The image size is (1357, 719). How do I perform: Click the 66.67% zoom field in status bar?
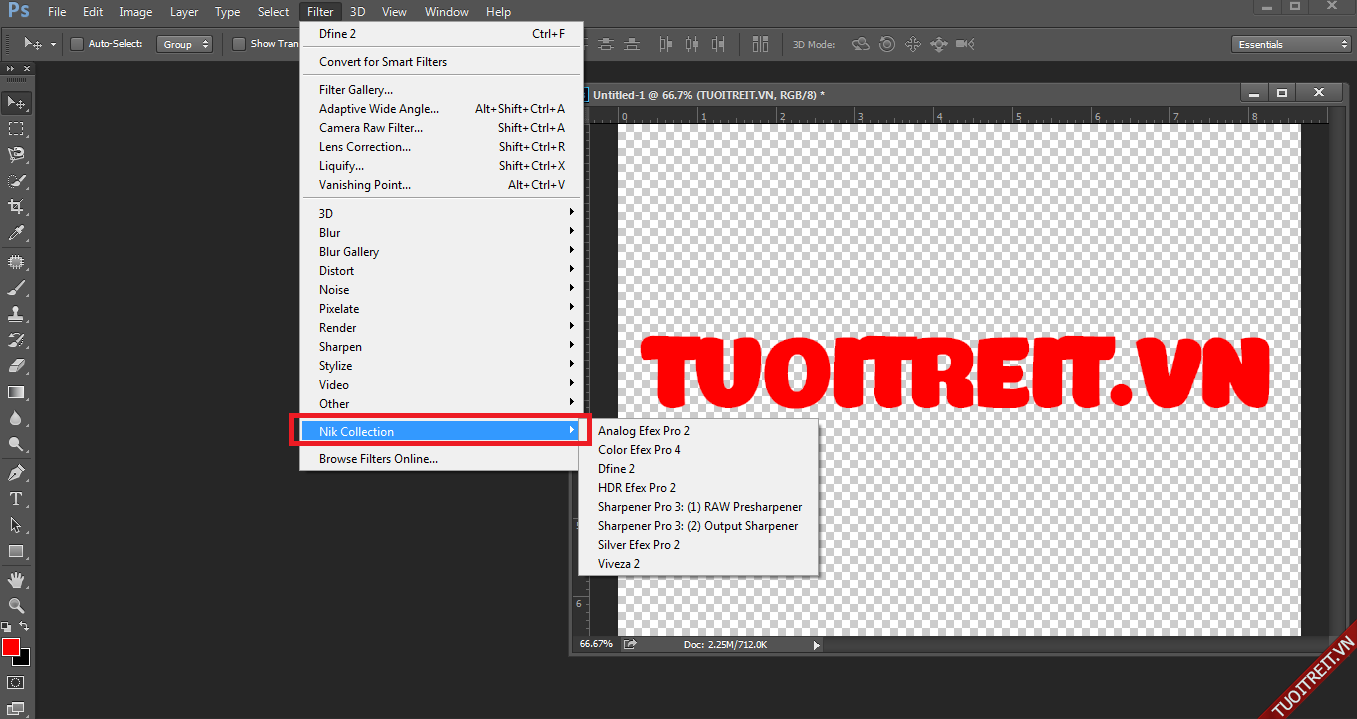click(596, 644)
